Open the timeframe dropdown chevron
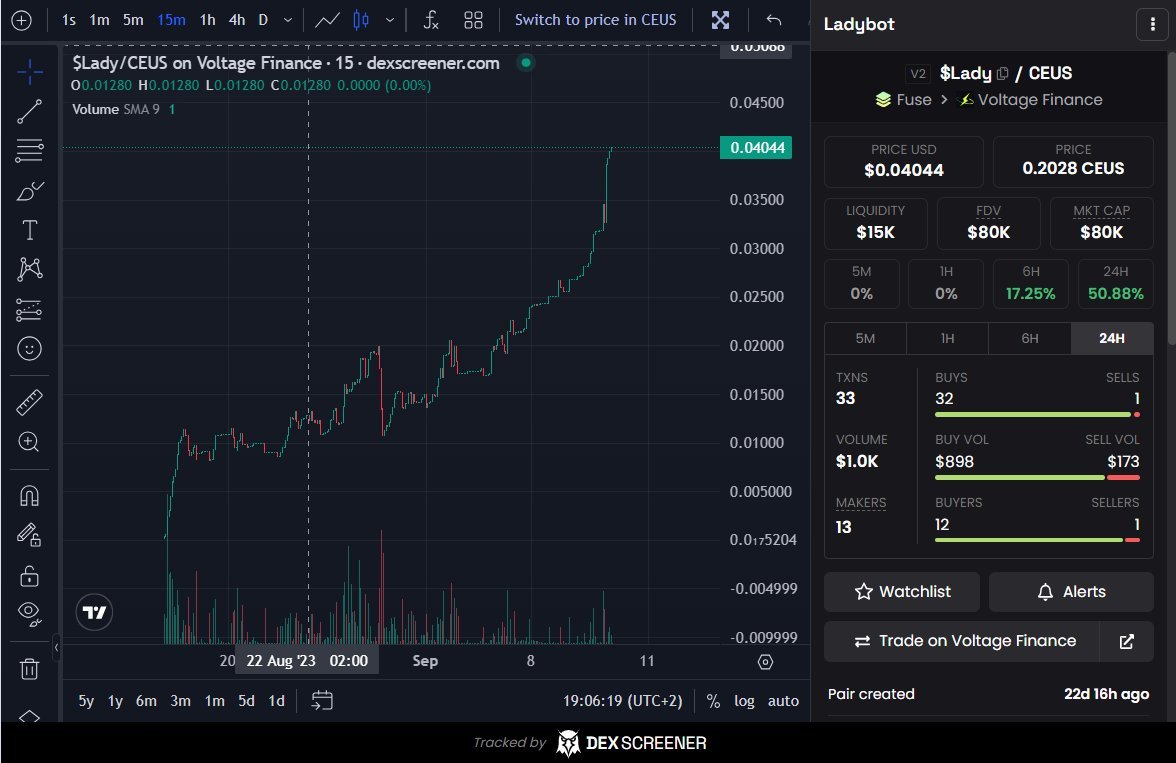1176x763 pixels. tap(287, 19)
